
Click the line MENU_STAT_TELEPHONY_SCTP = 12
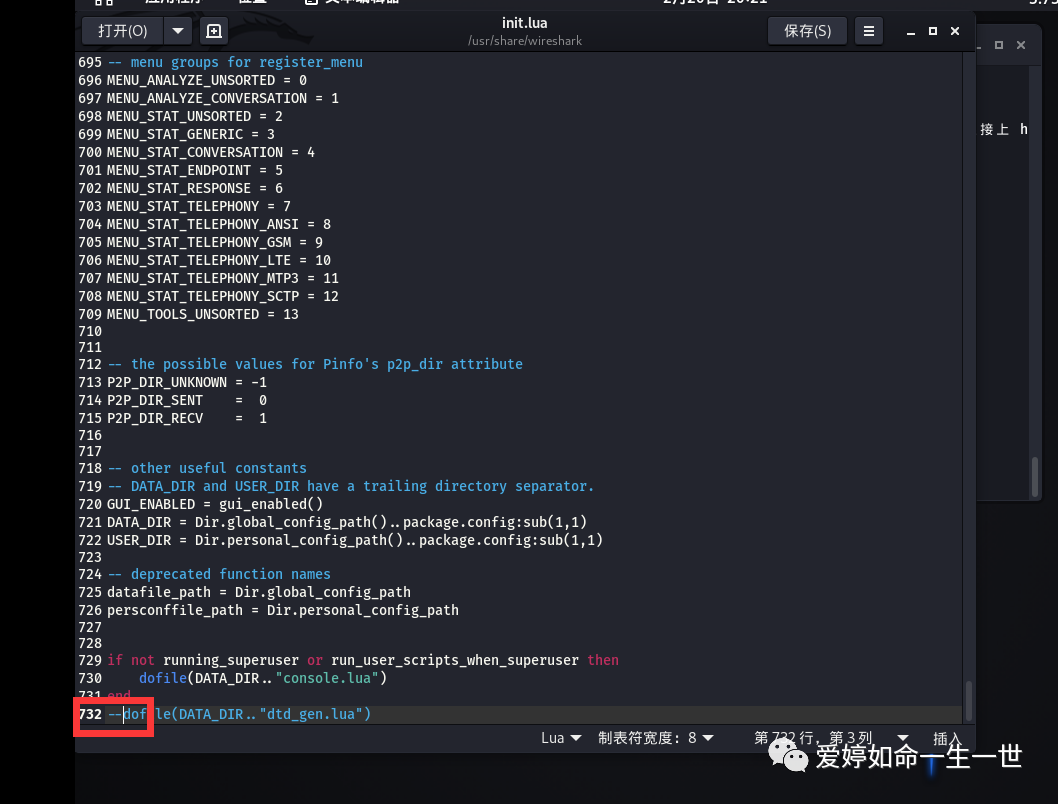[x=223, y=296]
